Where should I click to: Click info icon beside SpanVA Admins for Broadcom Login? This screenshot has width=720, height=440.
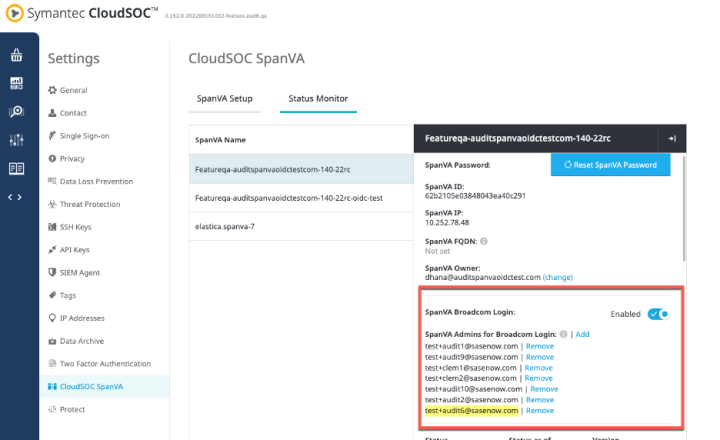click(x=563, y=334)
